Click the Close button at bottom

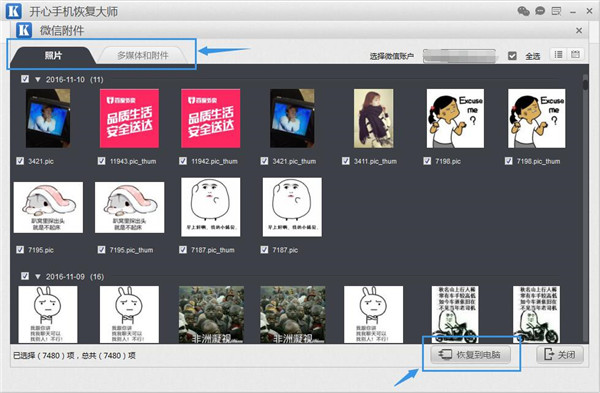coord(560,355)
